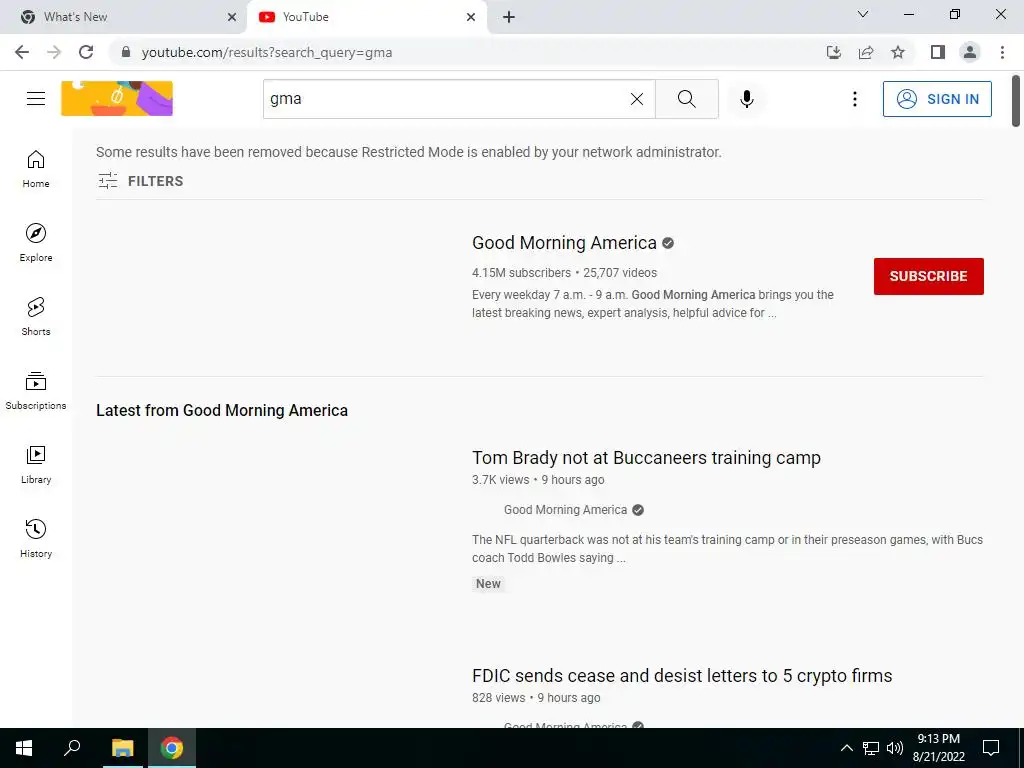
Task: Reload the YouTube page
Action: tap(86, 52)
